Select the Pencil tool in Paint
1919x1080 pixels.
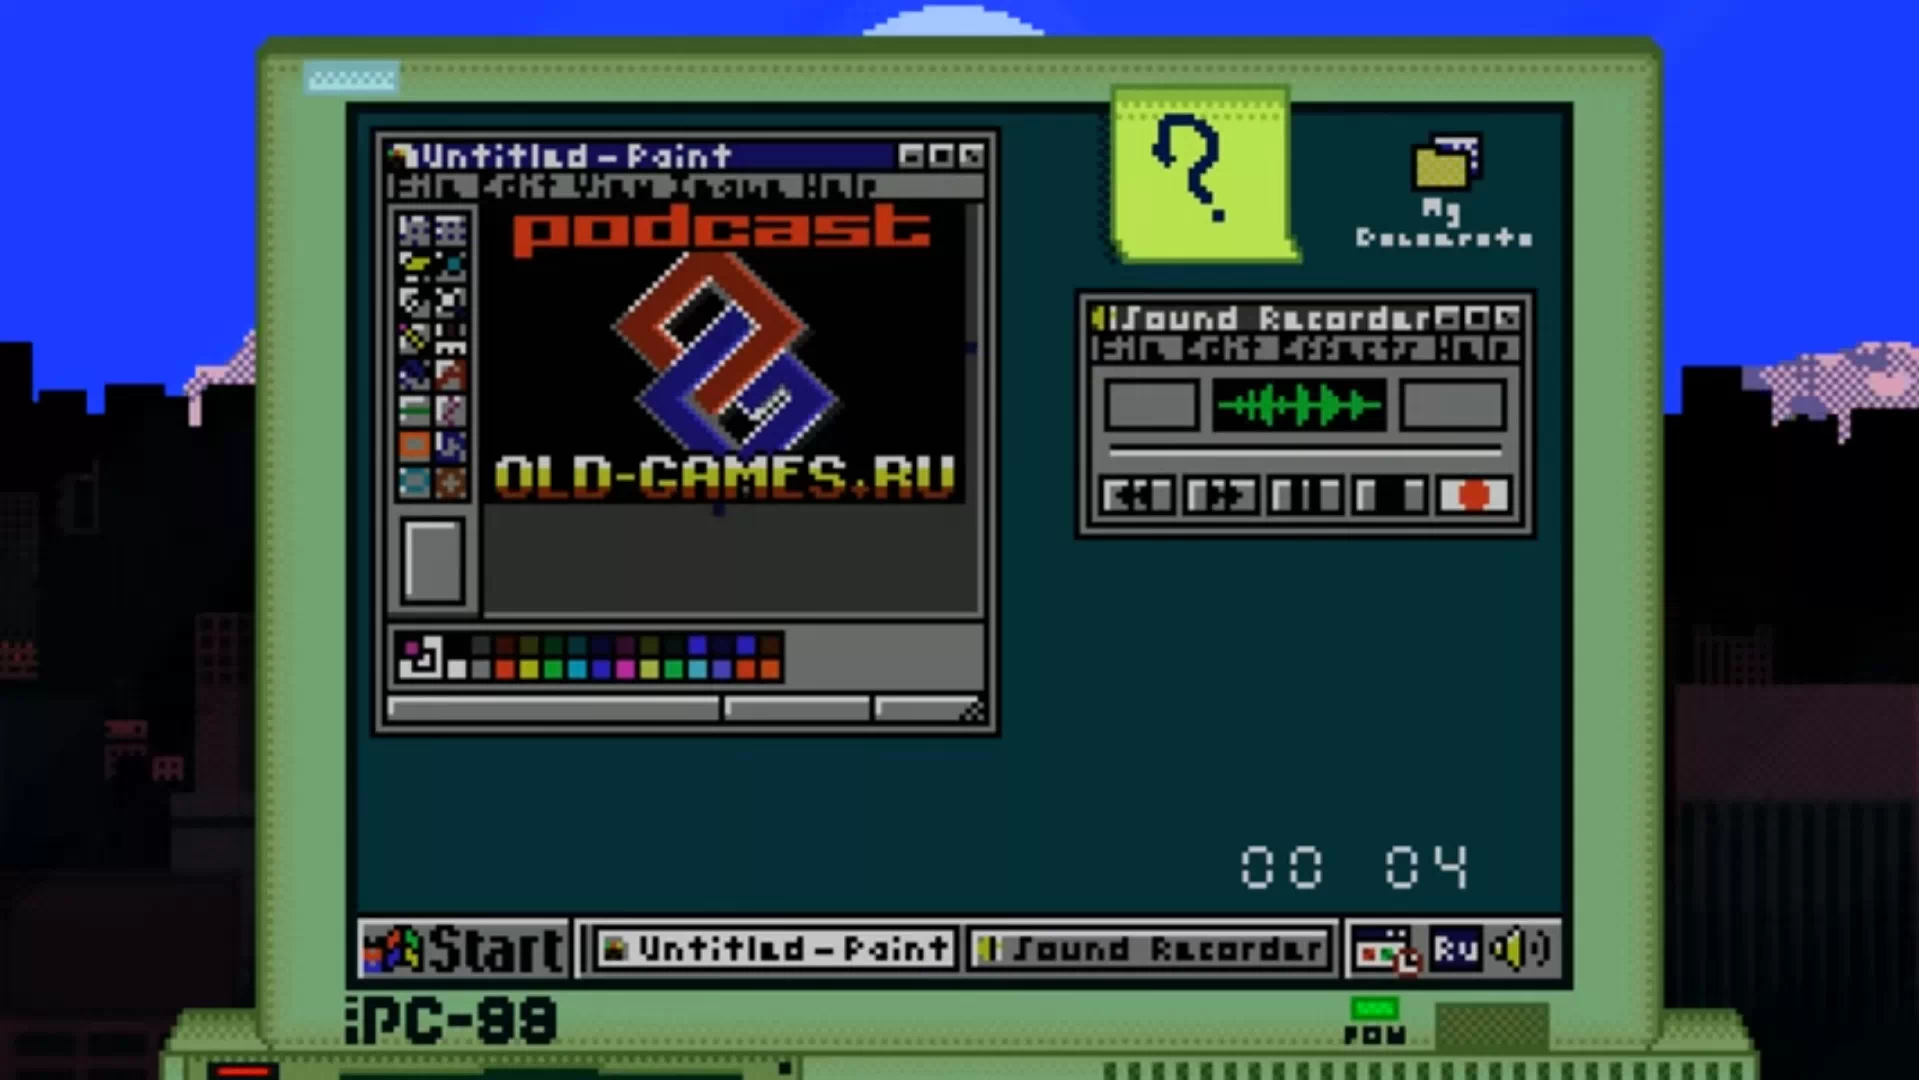414,338
